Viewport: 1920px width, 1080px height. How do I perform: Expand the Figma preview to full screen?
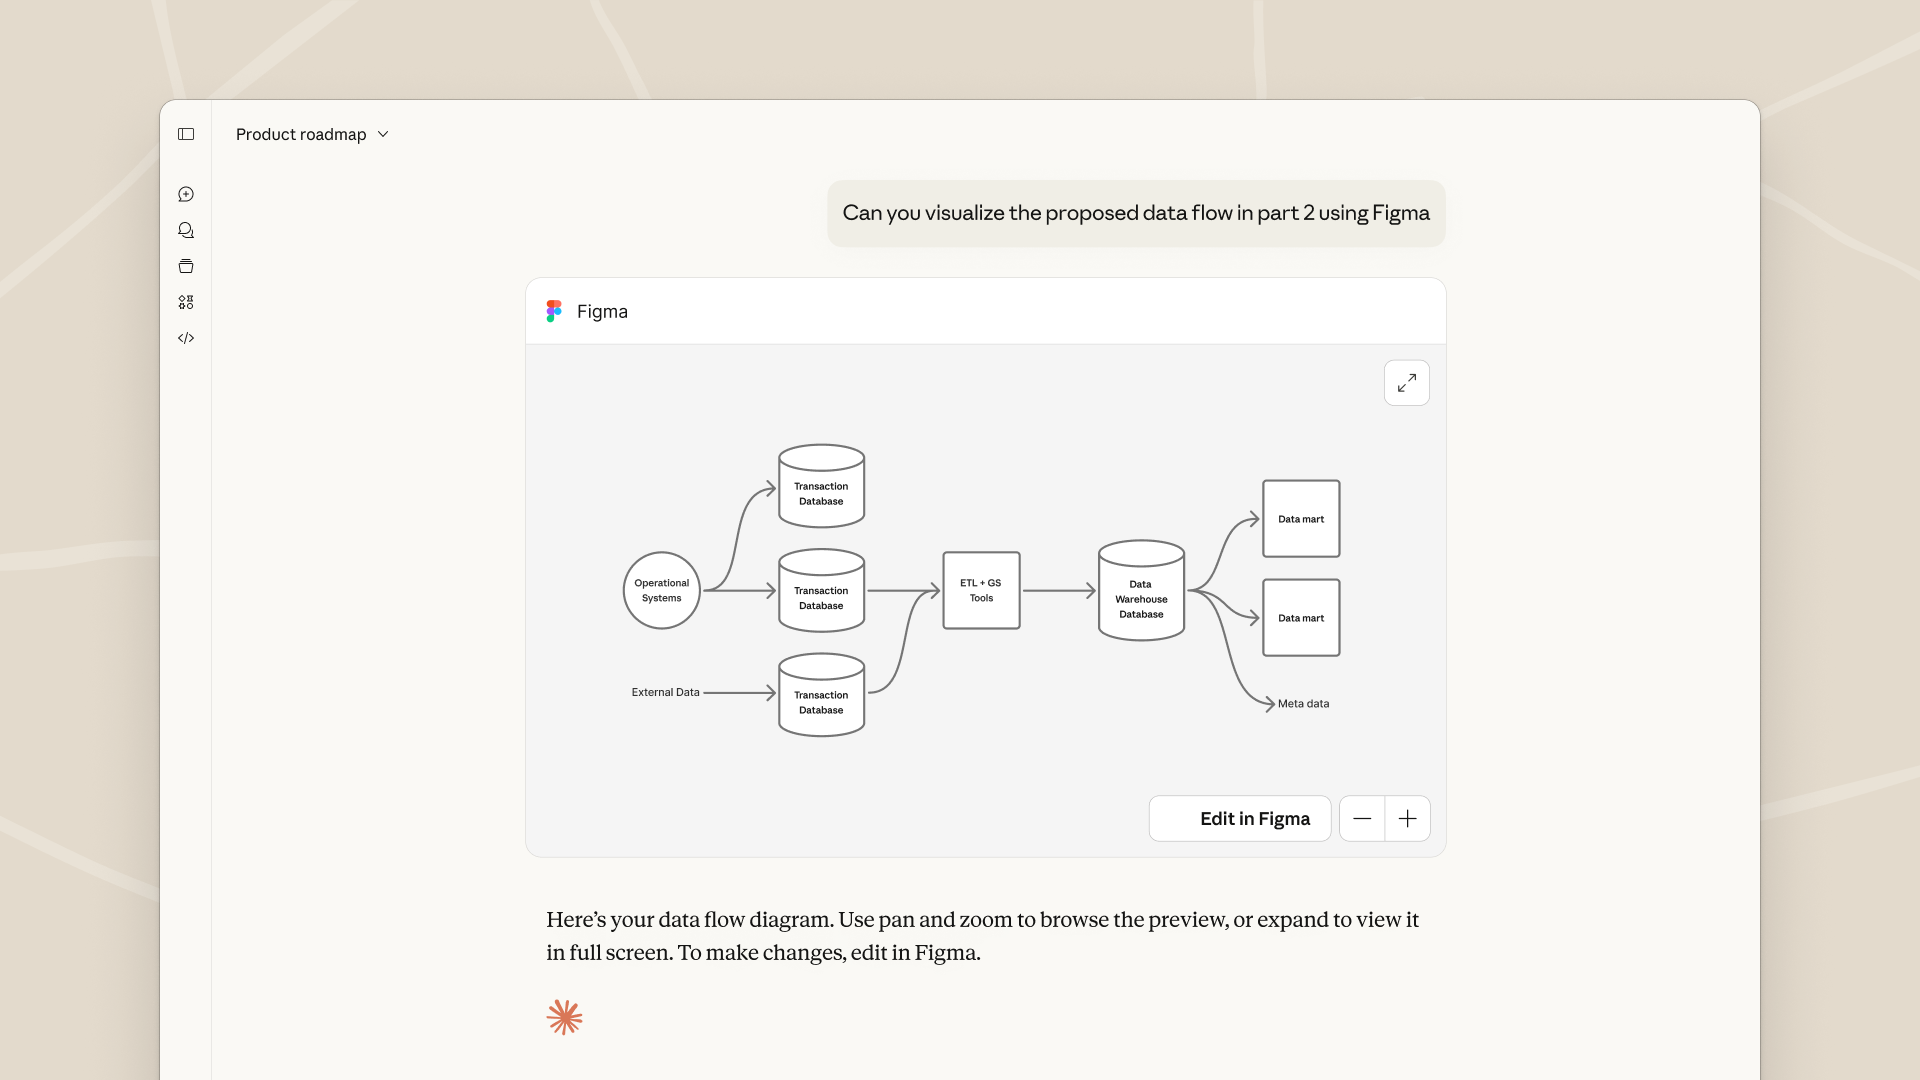click(x=1406, y=383)
